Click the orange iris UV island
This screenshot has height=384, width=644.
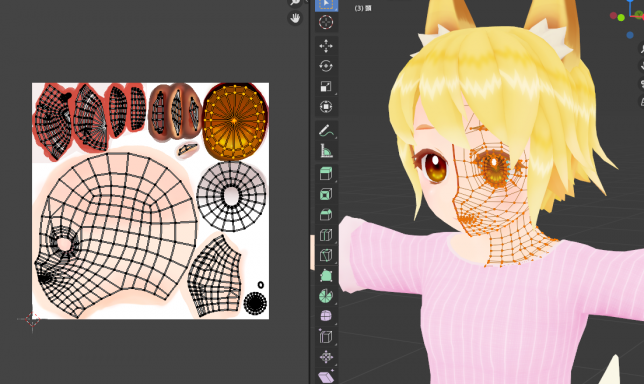[235, 122]
